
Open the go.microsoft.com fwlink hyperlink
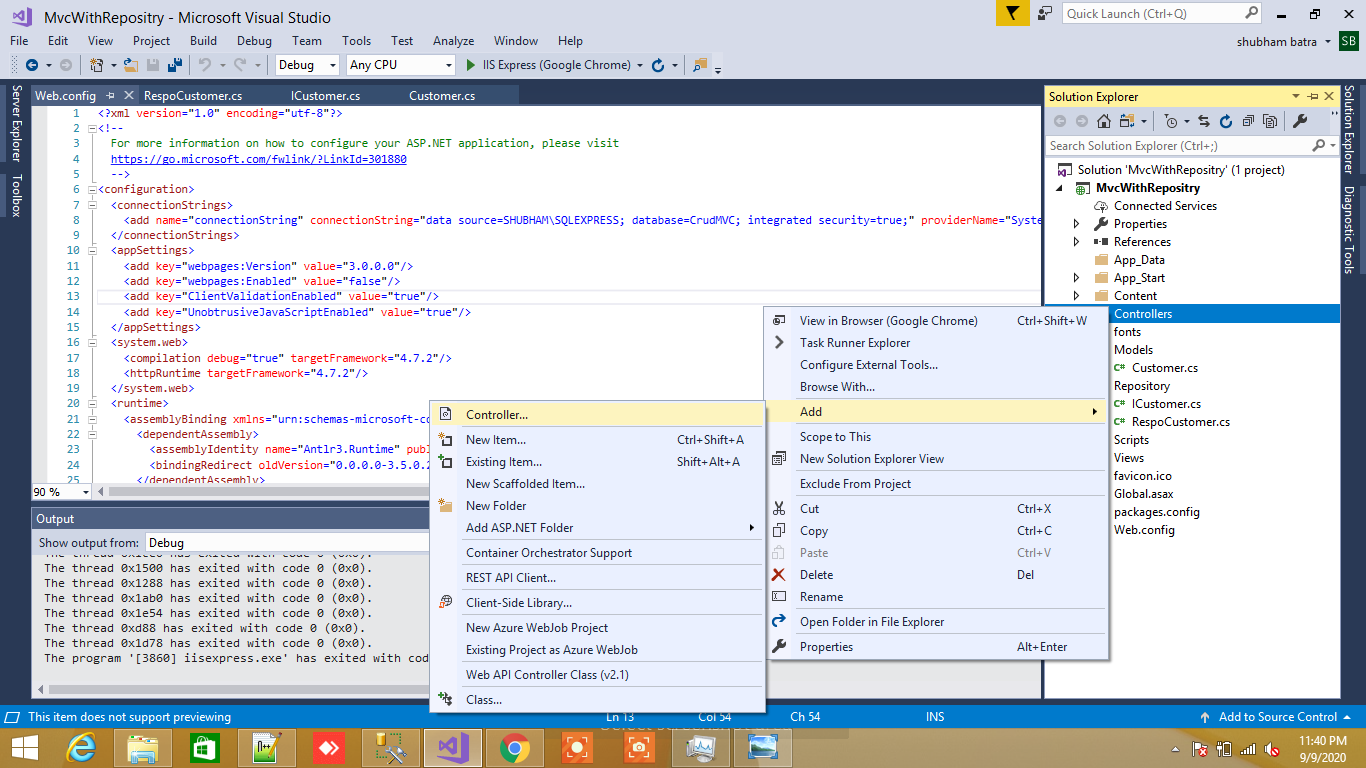[258, 159]
